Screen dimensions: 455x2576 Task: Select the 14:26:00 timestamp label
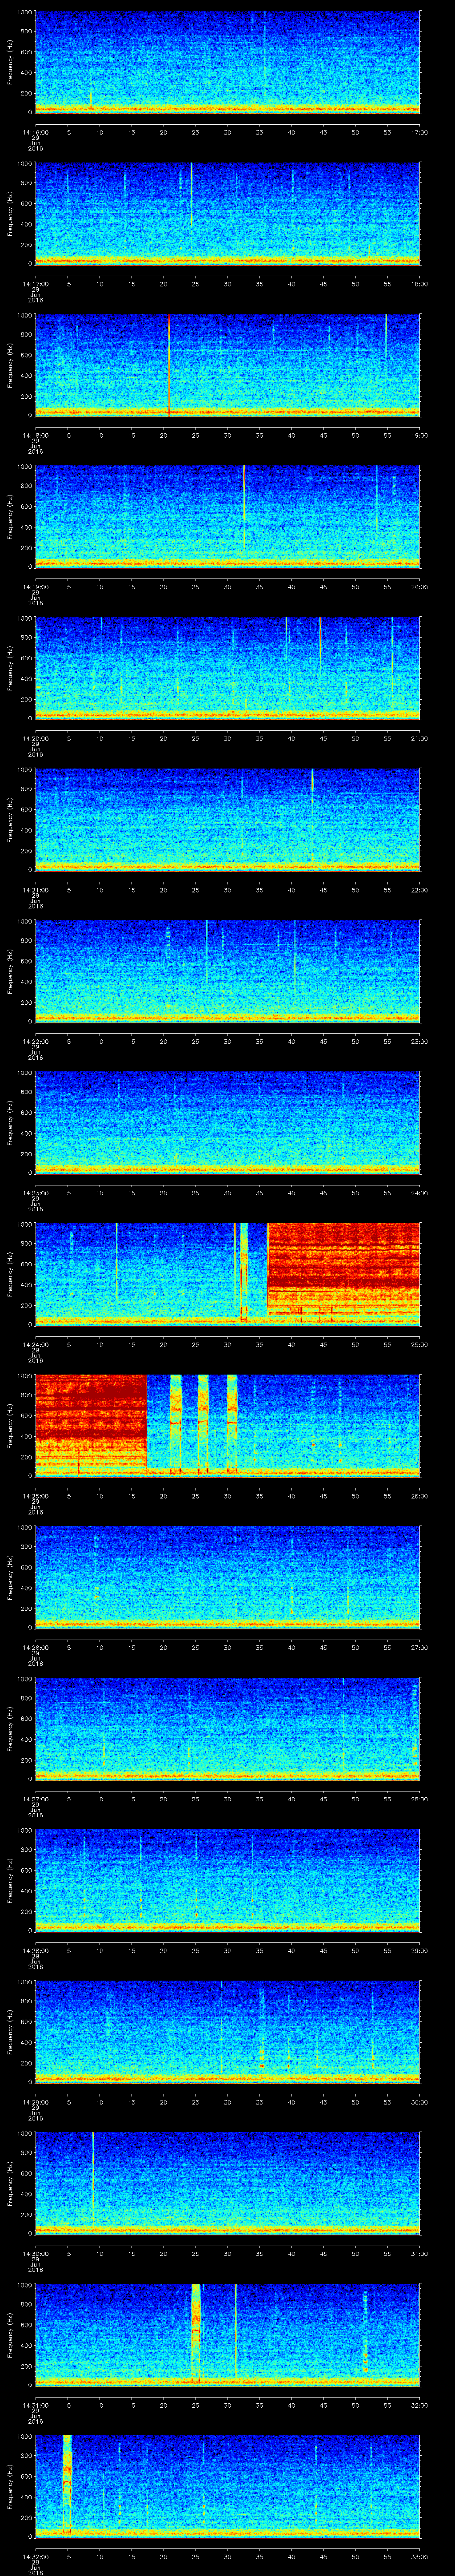tap(35, 1647)
